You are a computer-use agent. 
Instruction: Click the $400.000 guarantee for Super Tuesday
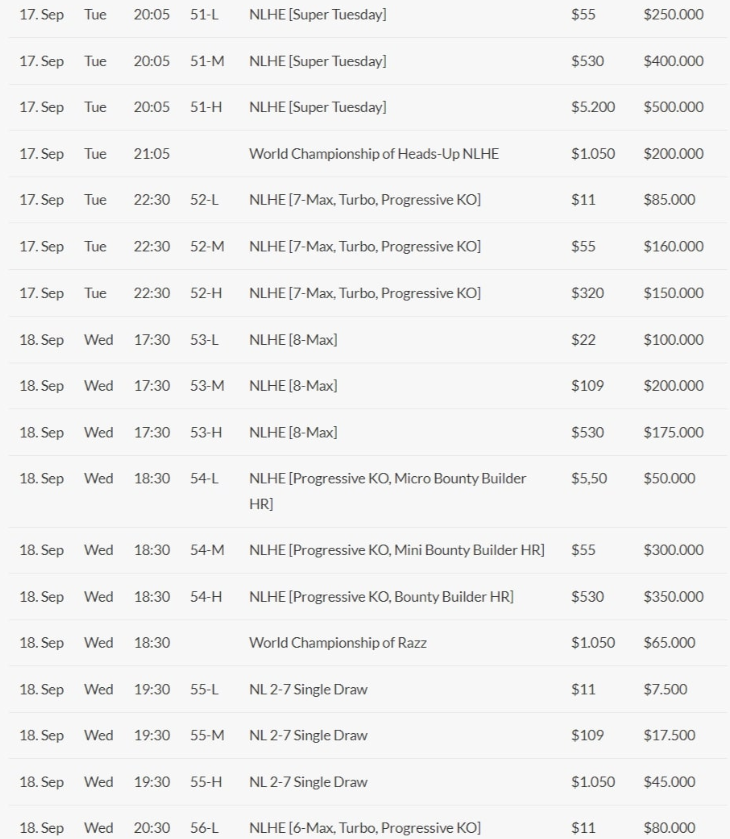673,61
